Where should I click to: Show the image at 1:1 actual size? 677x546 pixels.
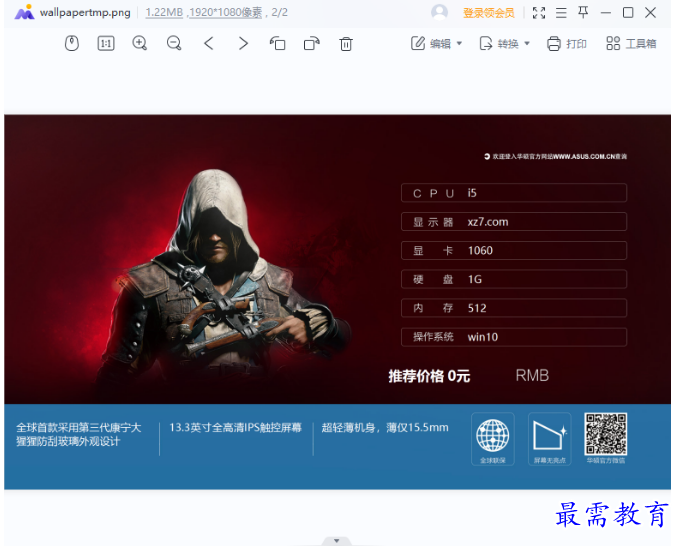[106, 44]
